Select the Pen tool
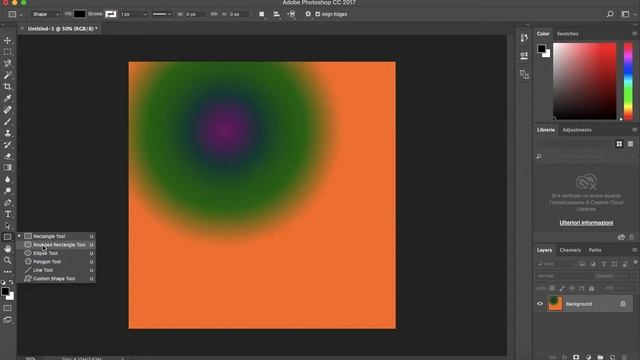This screenshot has height=360, width=640. coord(7,202)
